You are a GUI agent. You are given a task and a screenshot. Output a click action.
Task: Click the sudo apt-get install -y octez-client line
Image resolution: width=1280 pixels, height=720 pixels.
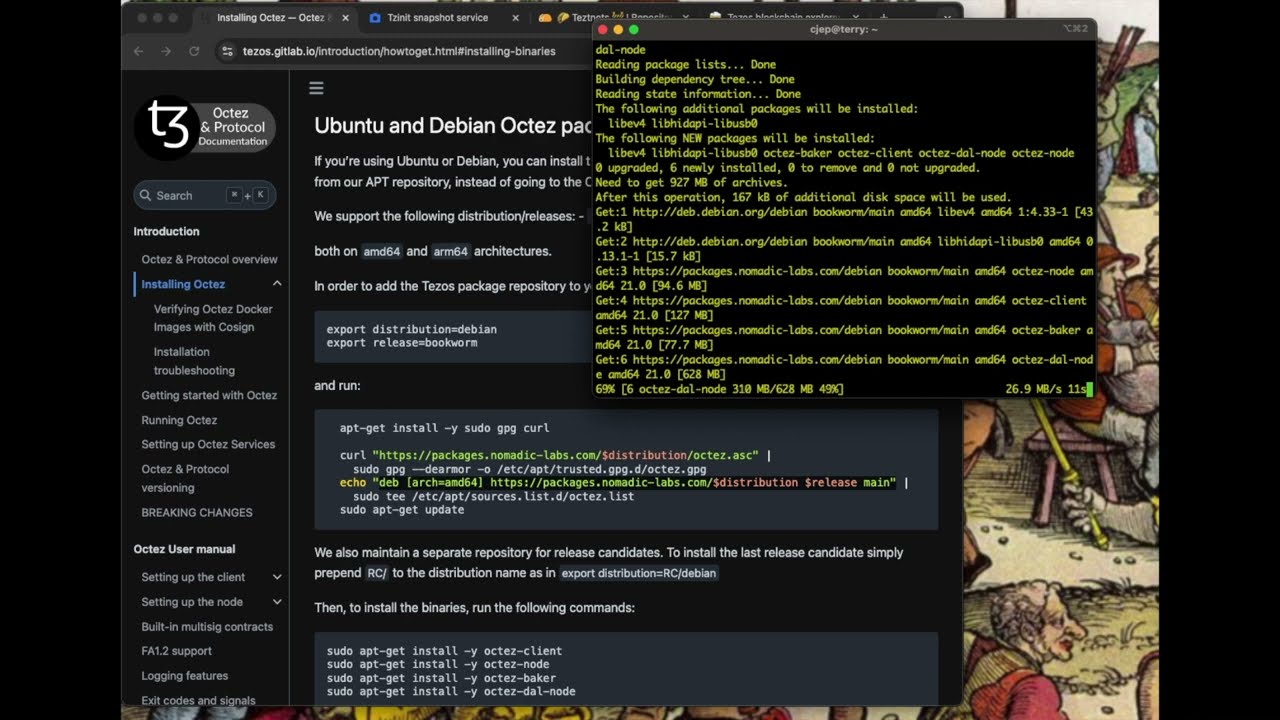(444, 651)
